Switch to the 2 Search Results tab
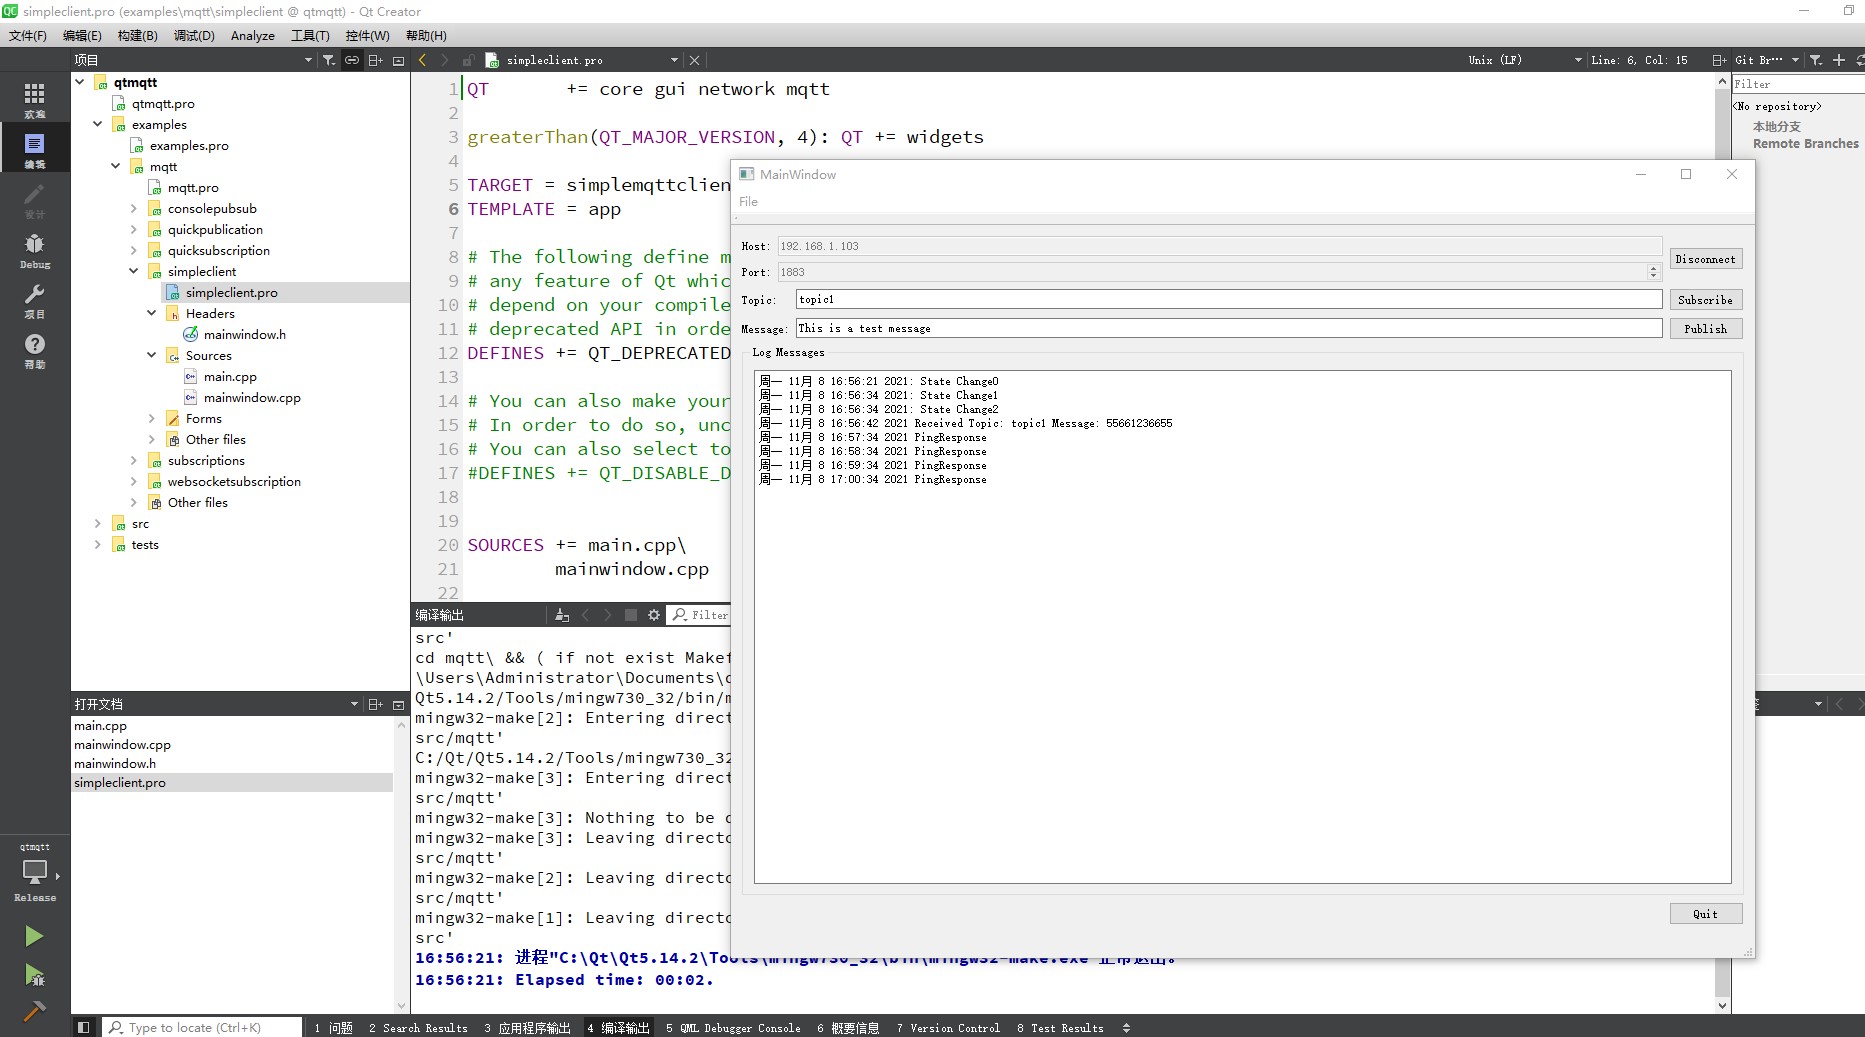Viewport: 1865px width, 1037px height. 418,1027
